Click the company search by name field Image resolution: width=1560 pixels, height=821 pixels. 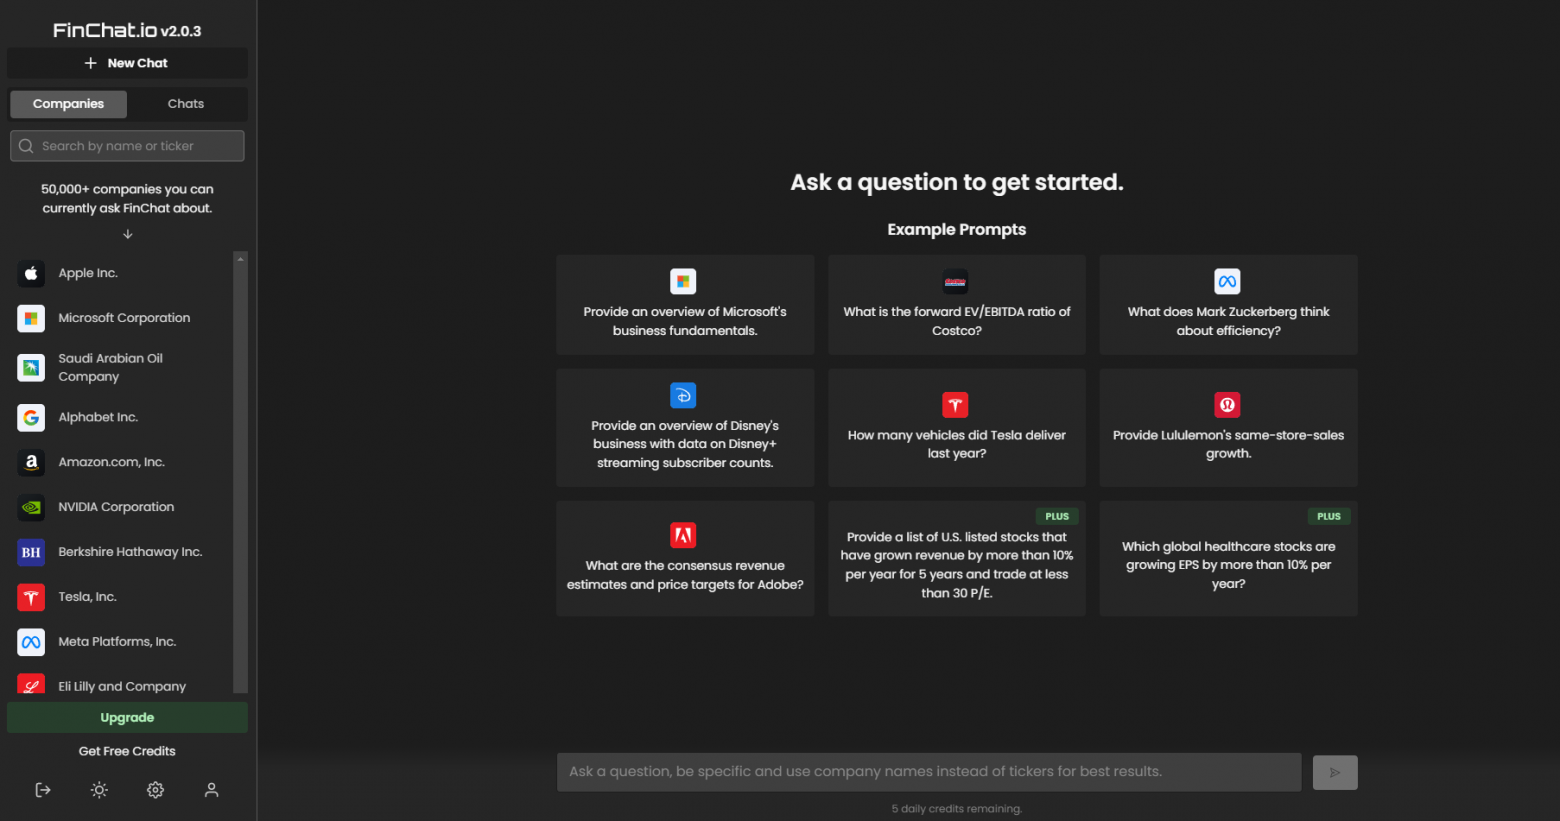click(127, 146)
